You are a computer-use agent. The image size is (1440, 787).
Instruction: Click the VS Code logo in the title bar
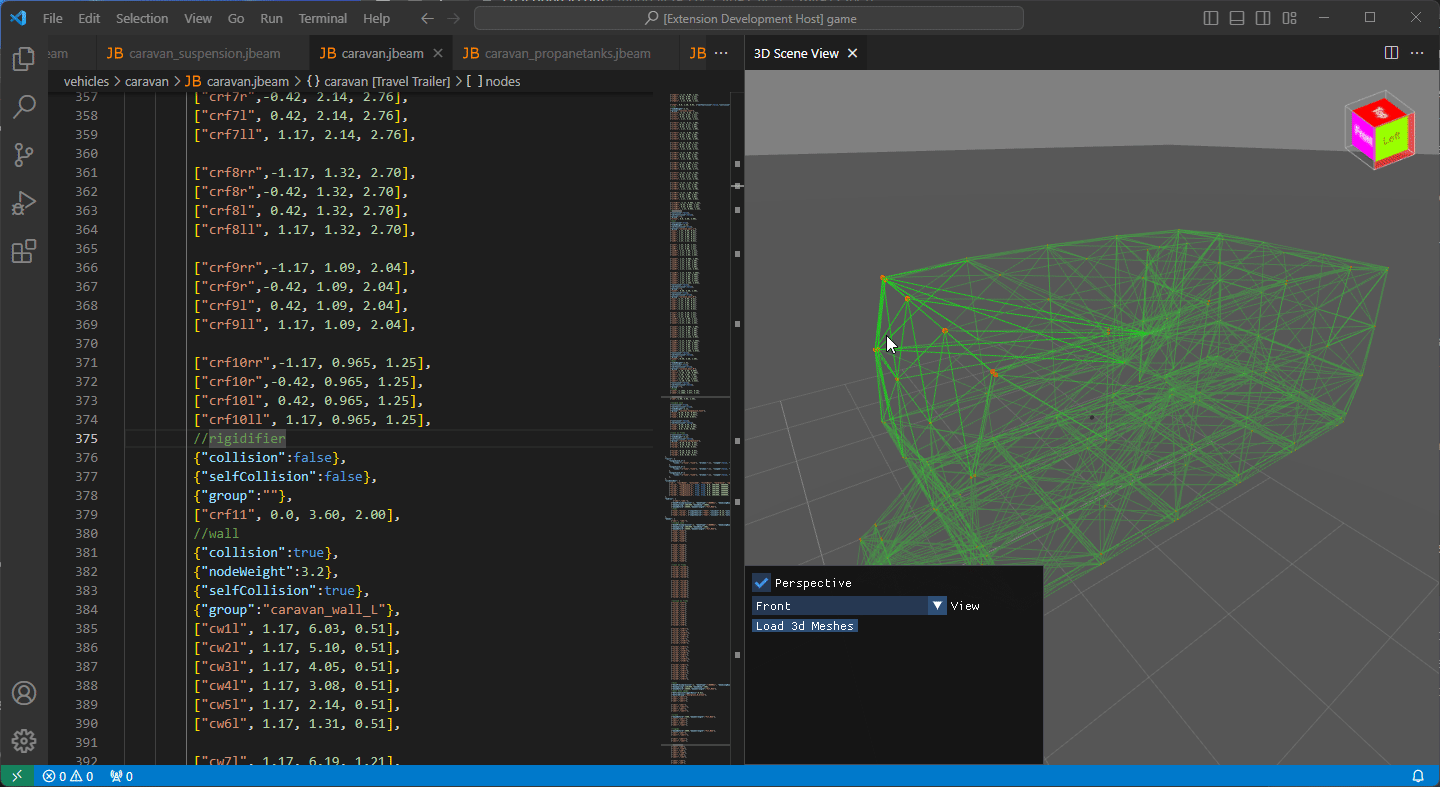pos(17,18)
